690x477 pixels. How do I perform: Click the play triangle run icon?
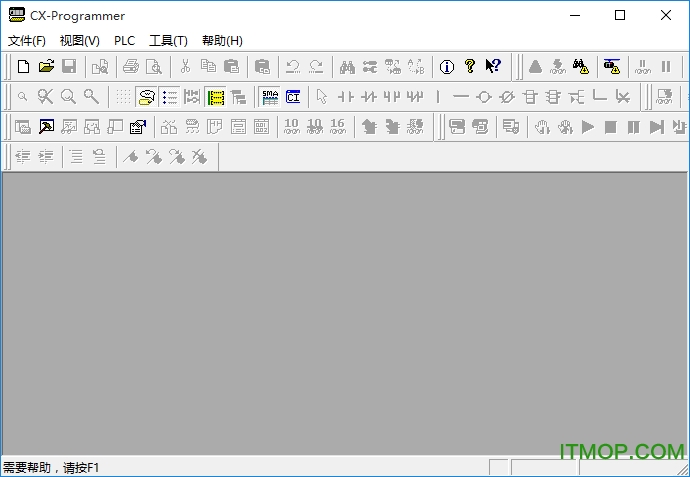coord(587,127)
